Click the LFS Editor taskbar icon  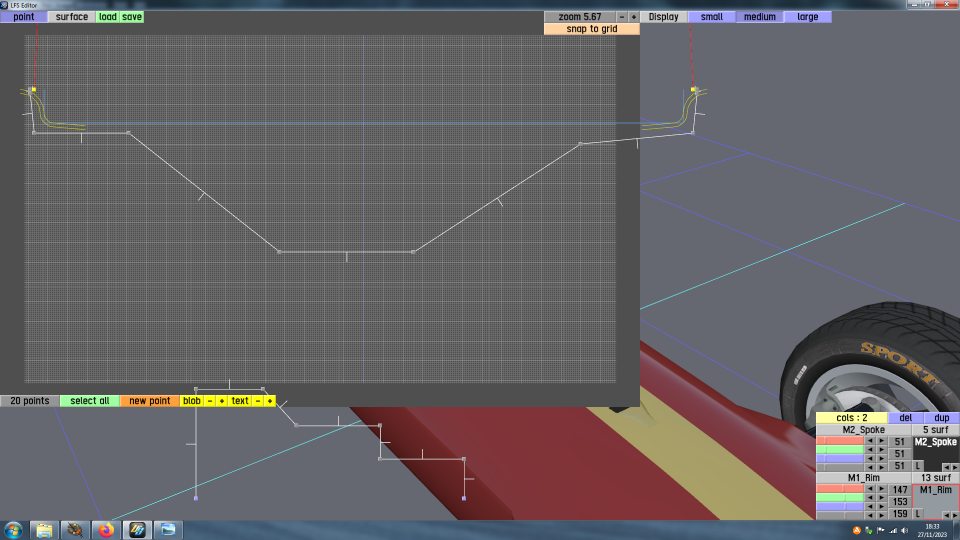[x=137, y=530]
